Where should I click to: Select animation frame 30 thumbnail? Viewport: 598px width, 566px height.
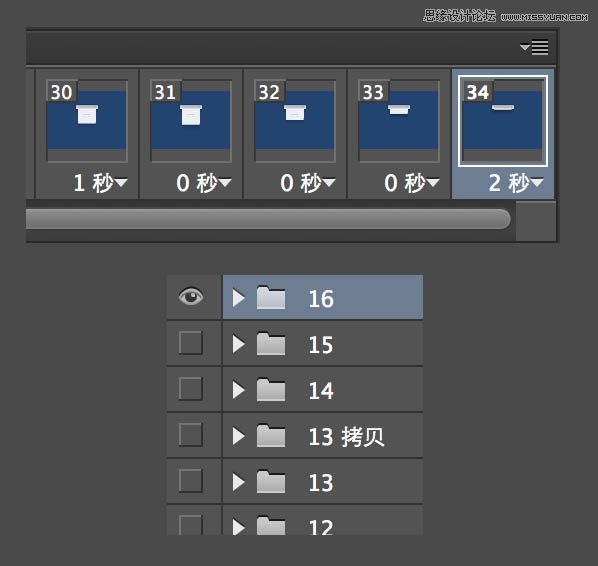87,121
